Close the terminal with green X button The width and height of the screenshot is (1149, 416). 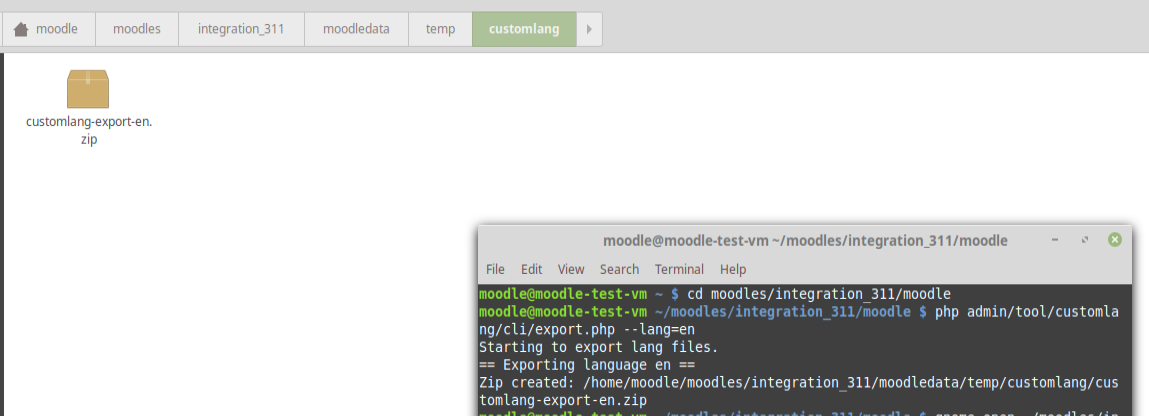(1115, 239)
